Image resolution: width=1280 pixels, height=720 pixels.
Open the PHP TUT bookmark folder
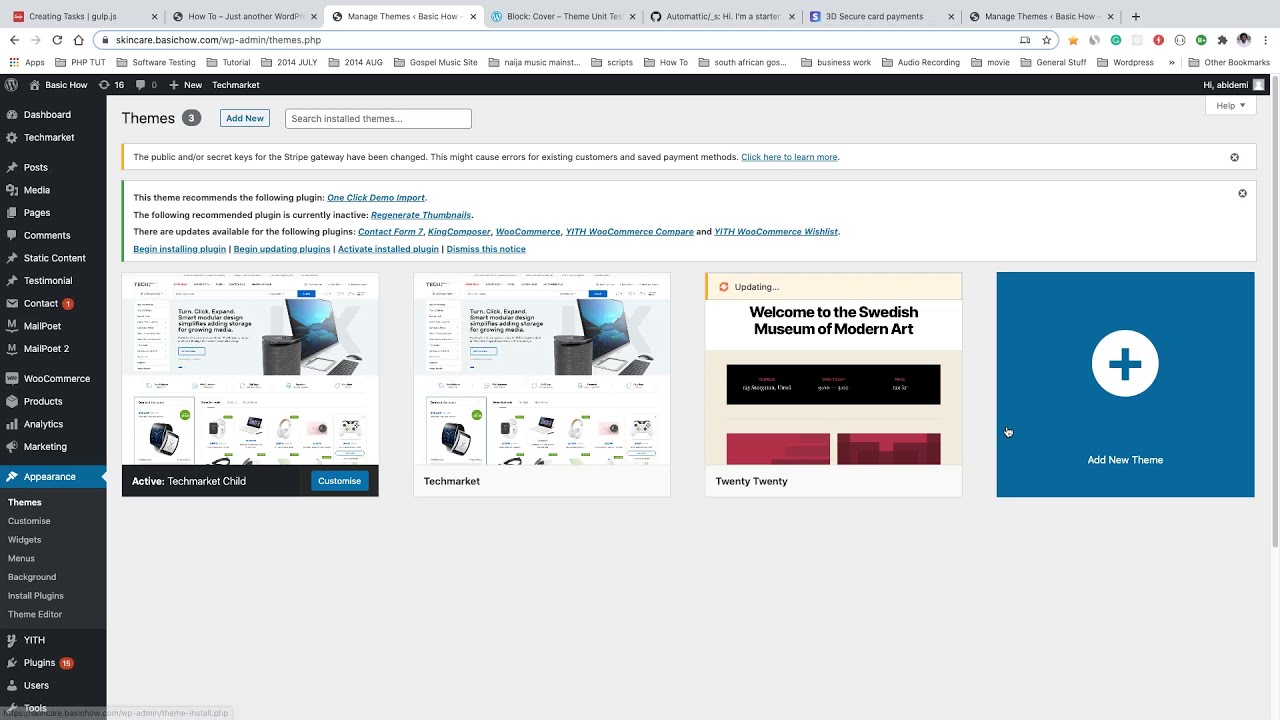point(79,62)
